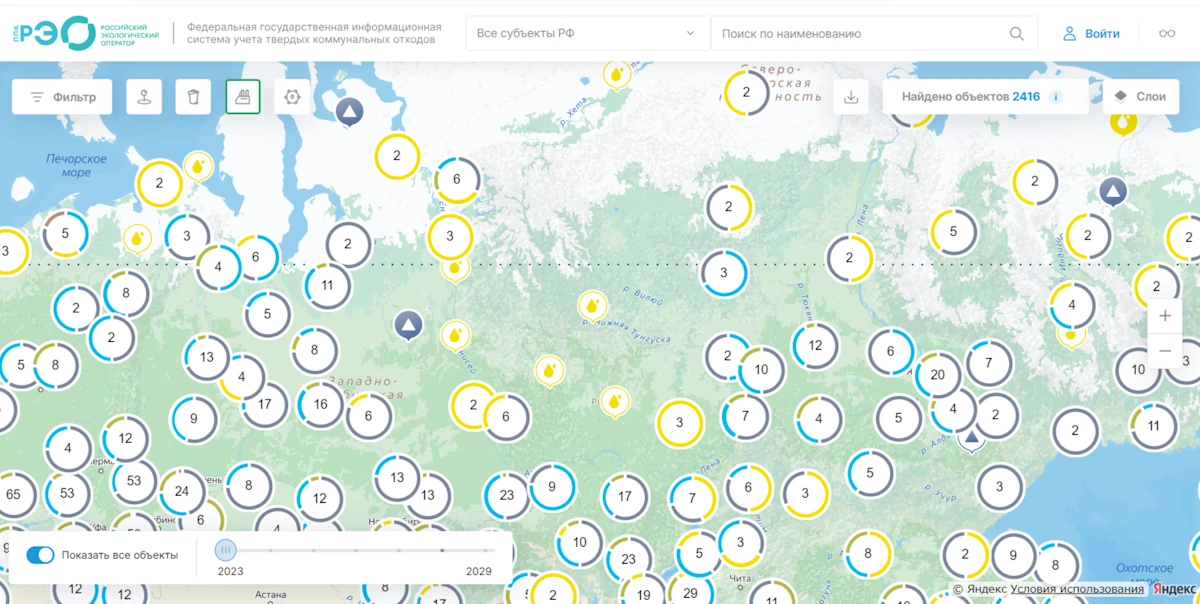The width and height of the screenshot is (1200, 604).
Task: Show info about found objects count
Action: (1055, 97)
